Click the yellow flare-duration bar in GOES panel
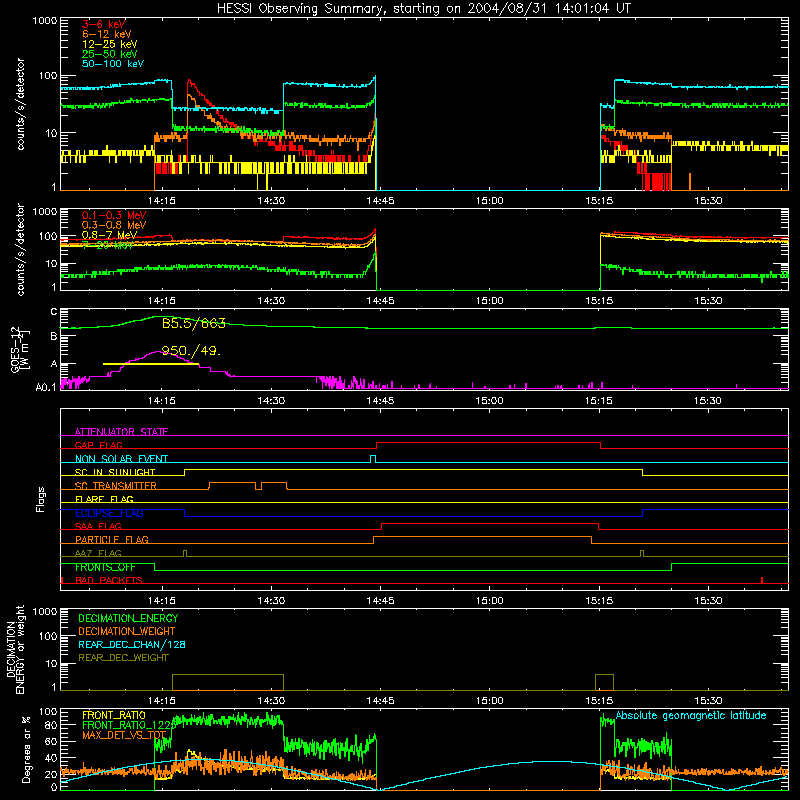The image size is (800, 800). pyautogui.click(x=151, y=364)
